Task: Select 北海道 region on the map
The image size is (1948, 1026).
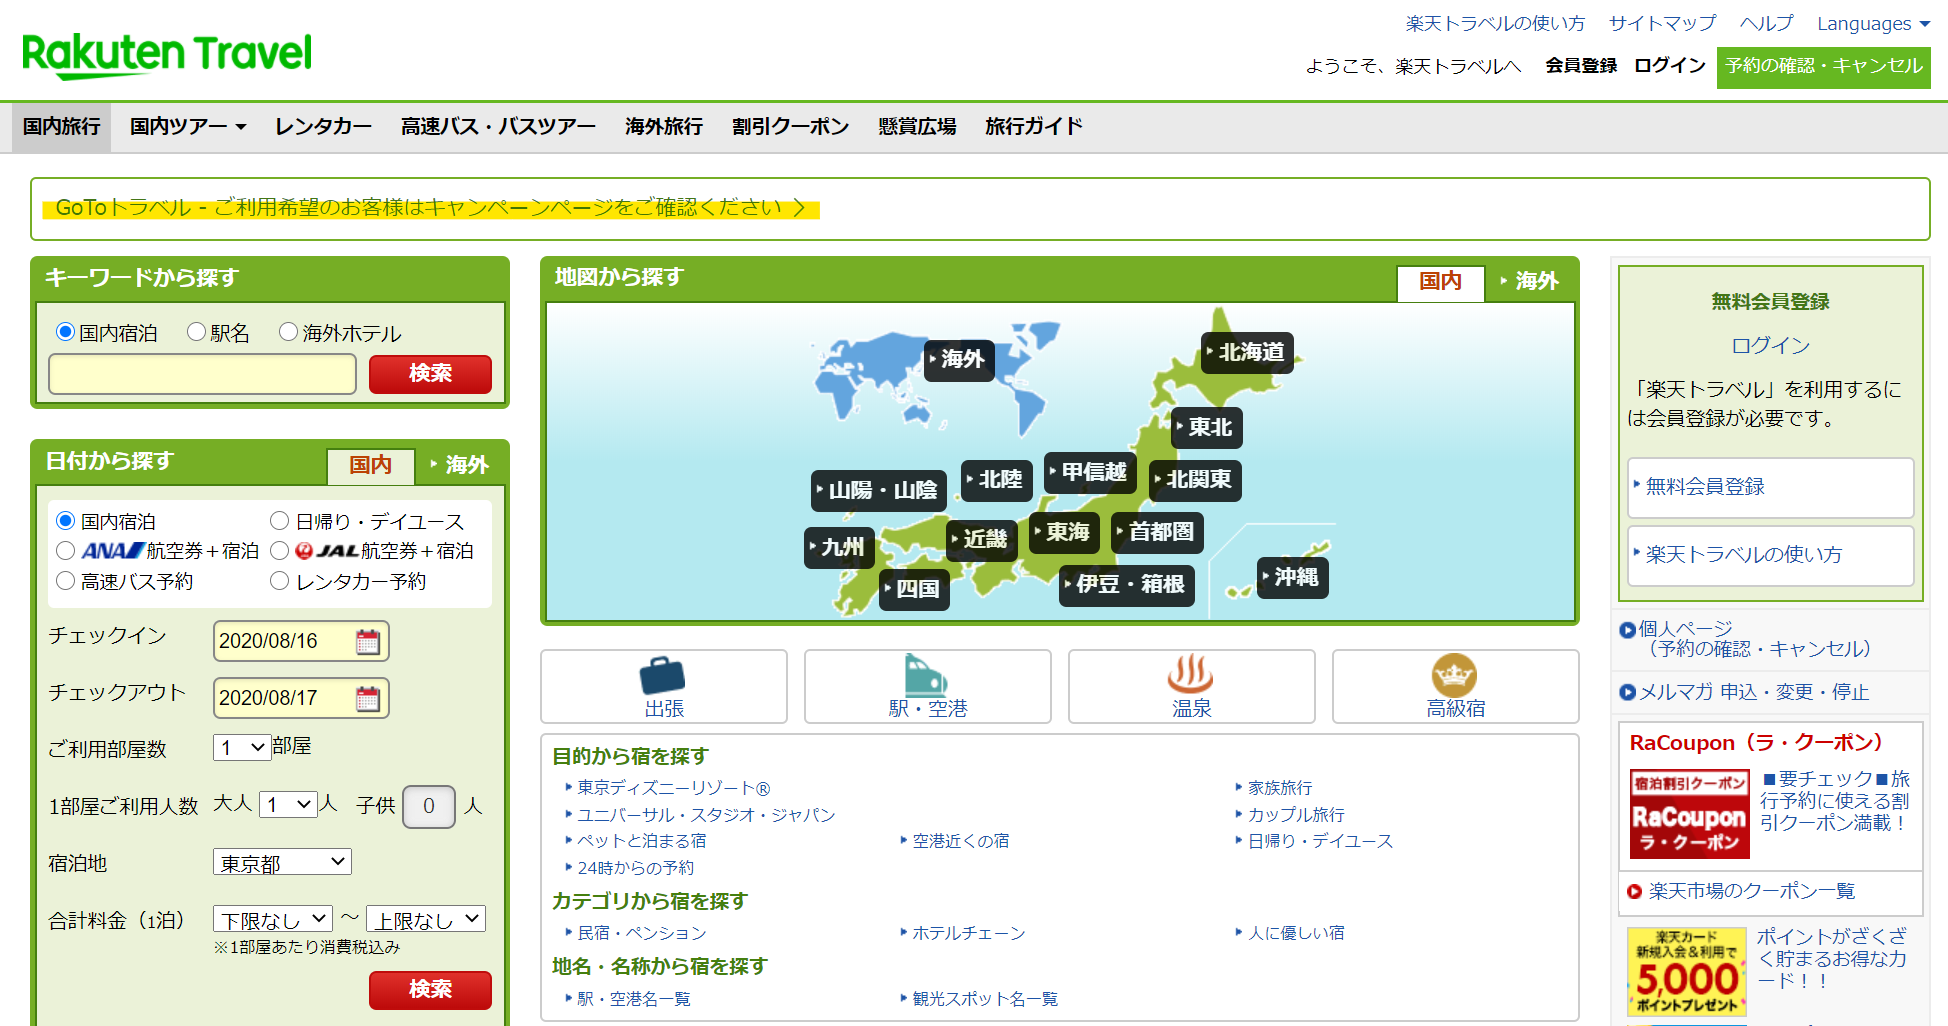Action: 1247,352
